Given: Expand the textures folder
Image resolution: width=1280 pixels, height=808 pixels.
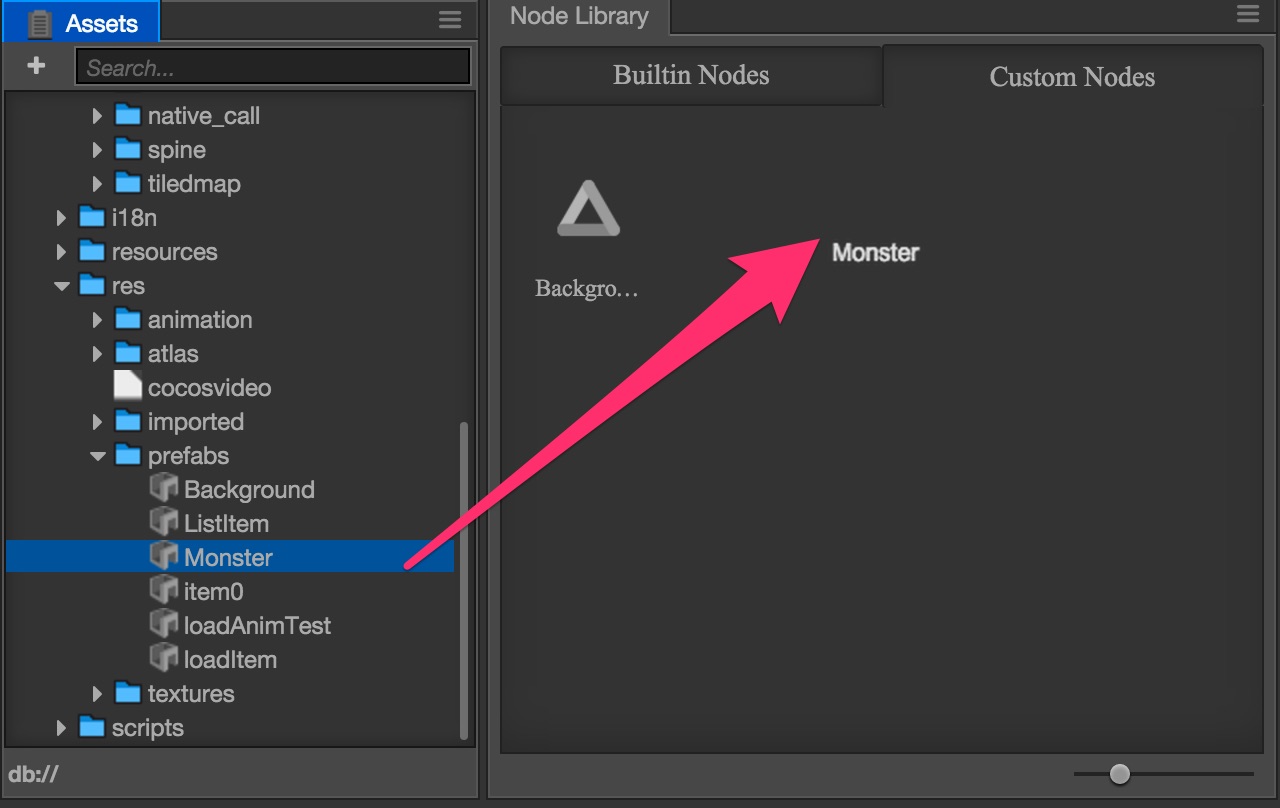Looking at the screenshot, I should pos(97,694).
